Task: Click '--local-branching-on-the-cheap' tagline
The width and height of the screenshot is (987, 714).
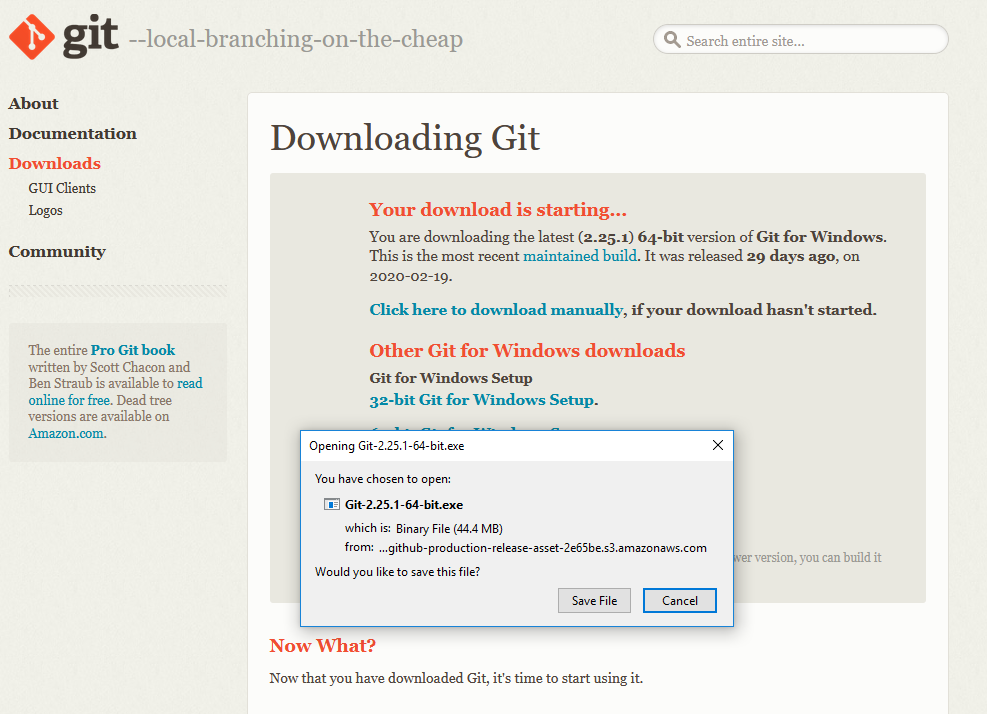Action: point(296,40)
